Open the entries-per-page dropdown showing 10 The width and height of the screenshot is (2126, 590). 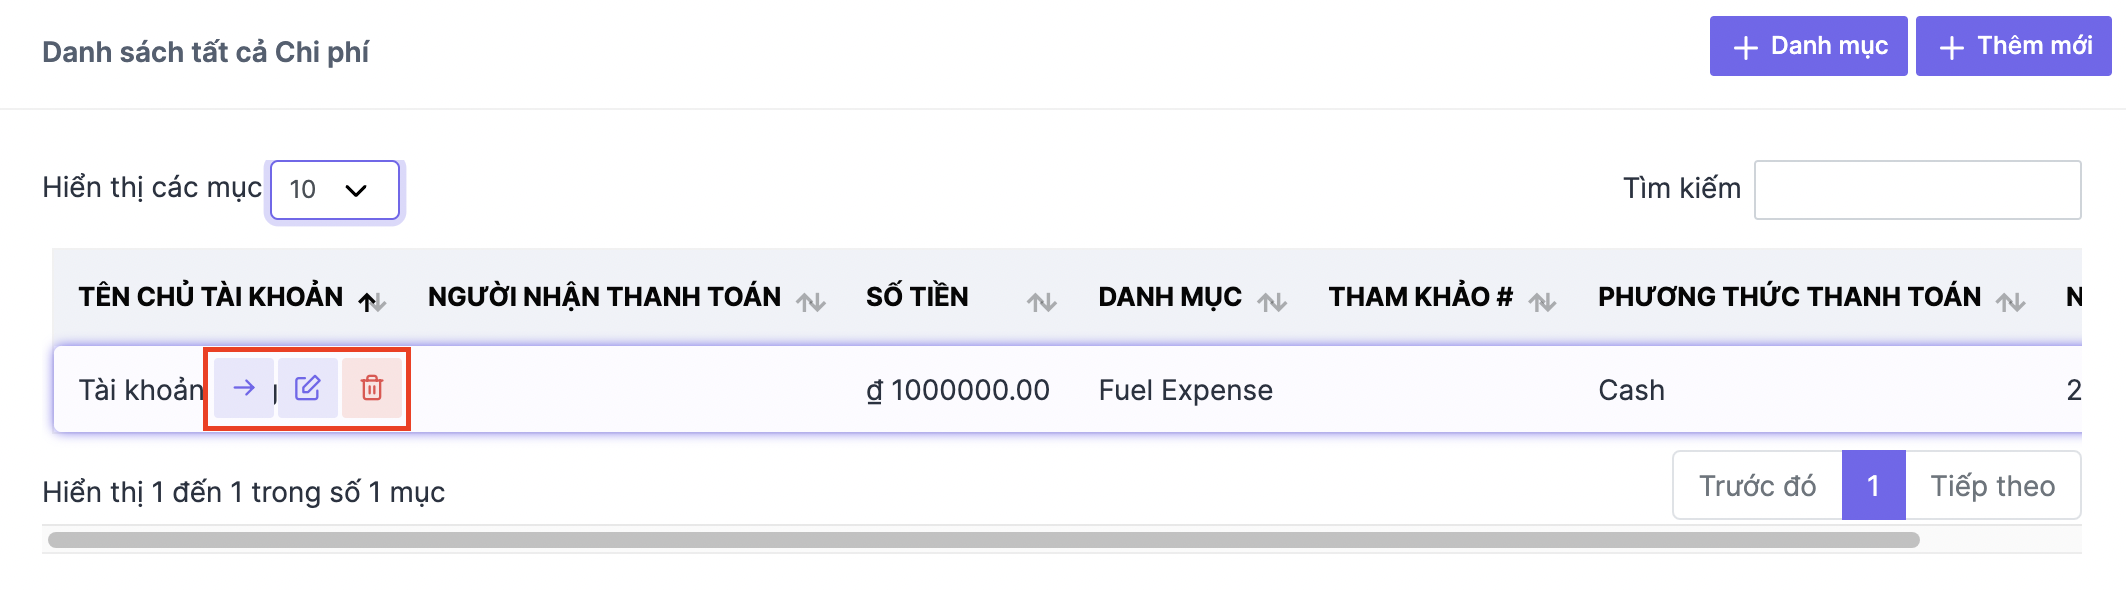tap(335, 190)
